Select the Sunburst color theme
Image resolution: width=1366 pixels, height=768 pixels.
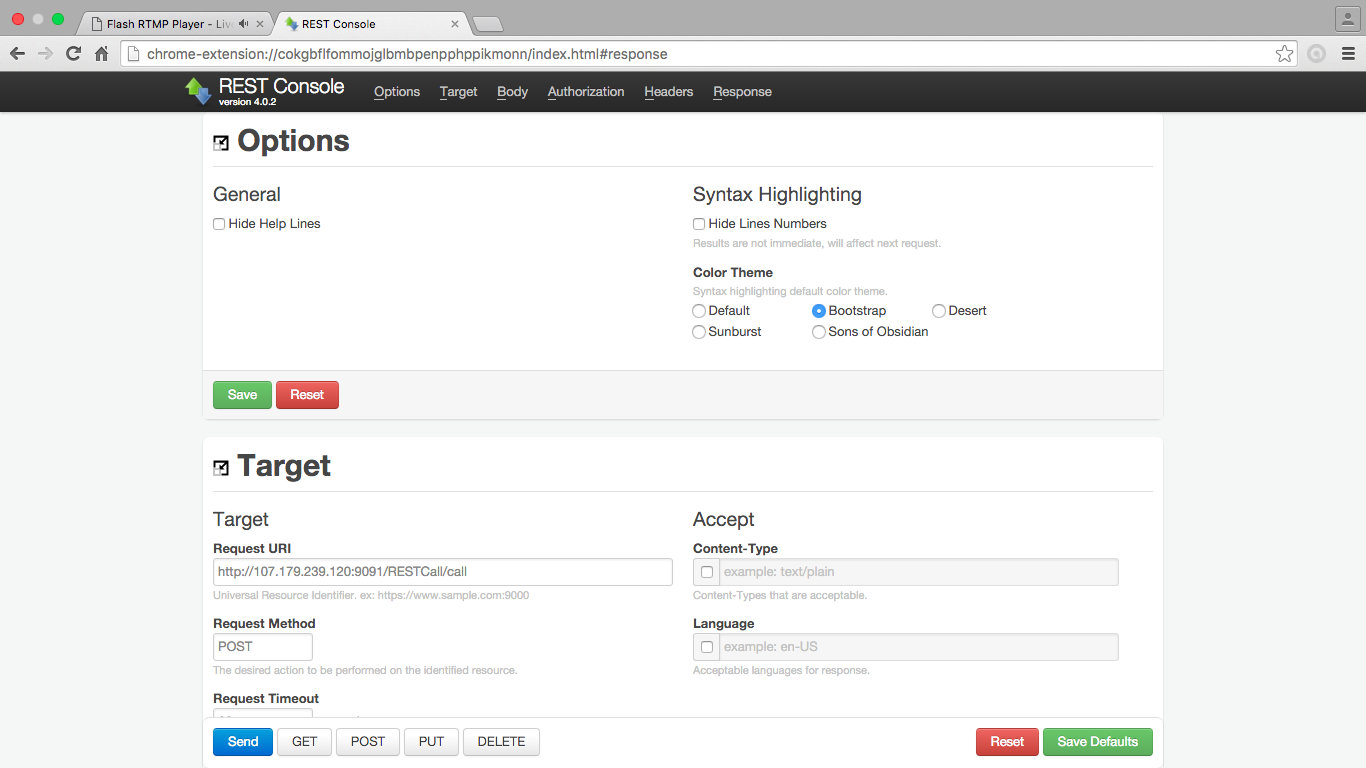(699, 332)
